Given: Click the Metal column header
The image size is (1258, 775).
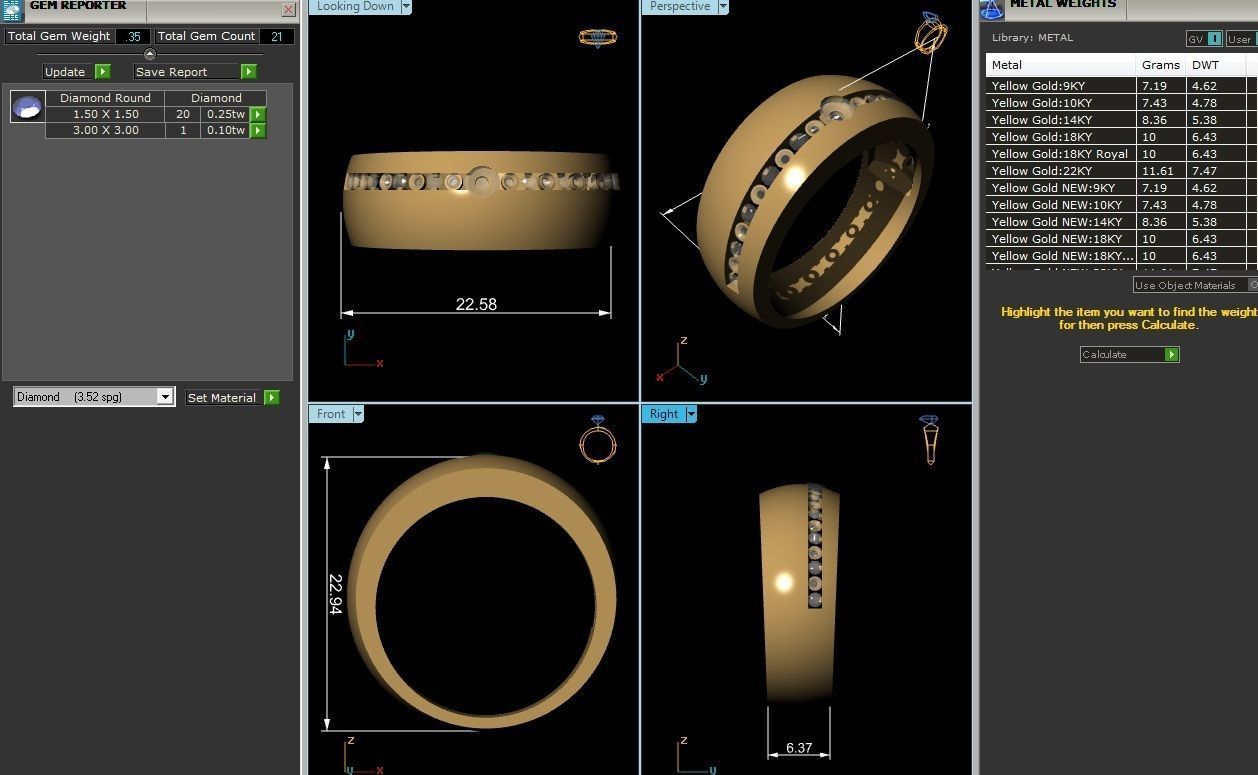Looking at the screenshot, I should 1061,65.
